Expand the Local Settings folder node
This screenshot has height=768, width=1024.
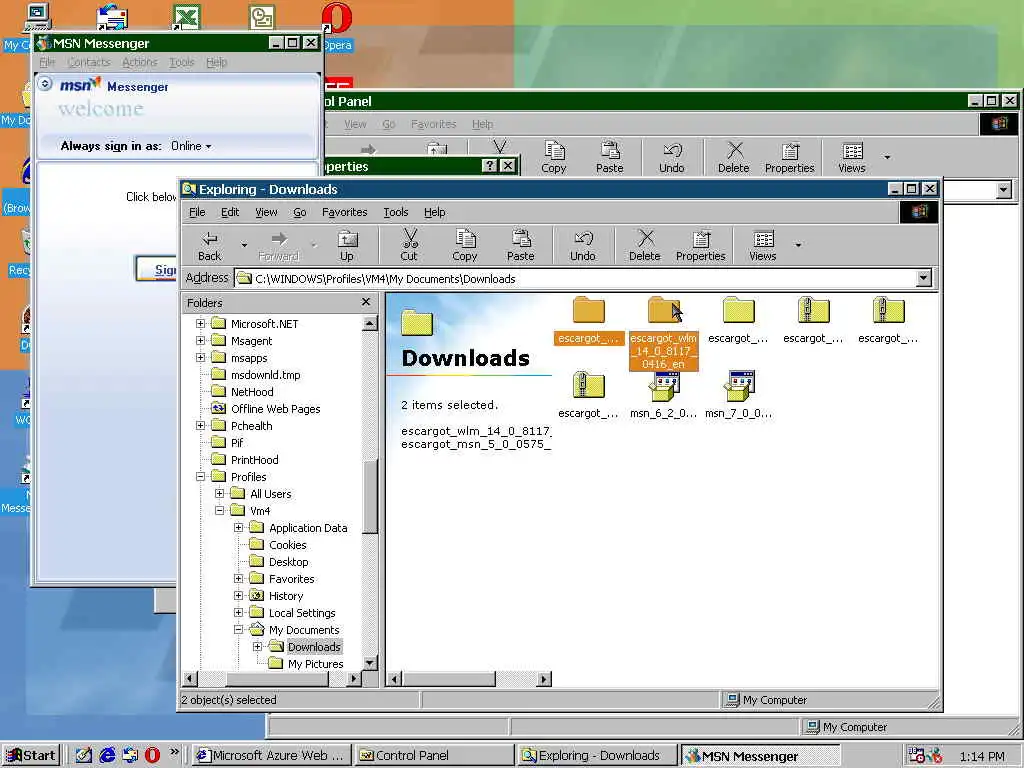pyautogui.click(x=239, y=613)
